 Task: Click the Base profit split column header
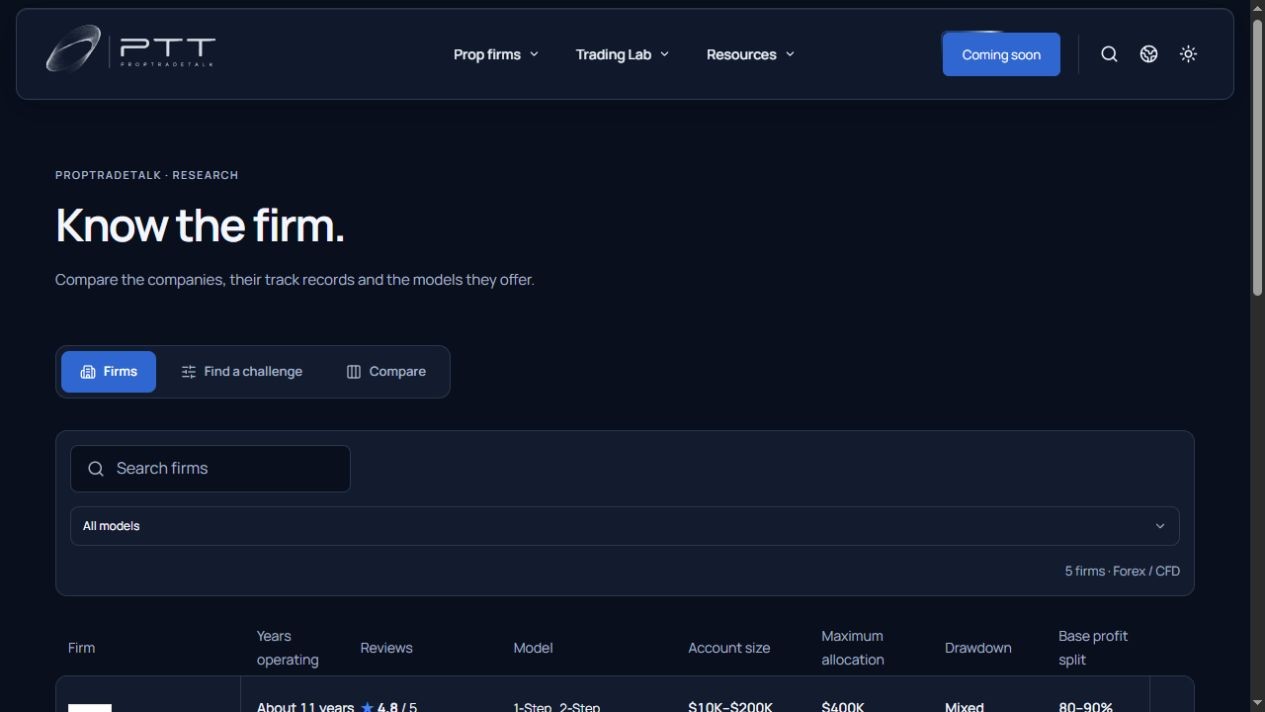coord(1093,648)
